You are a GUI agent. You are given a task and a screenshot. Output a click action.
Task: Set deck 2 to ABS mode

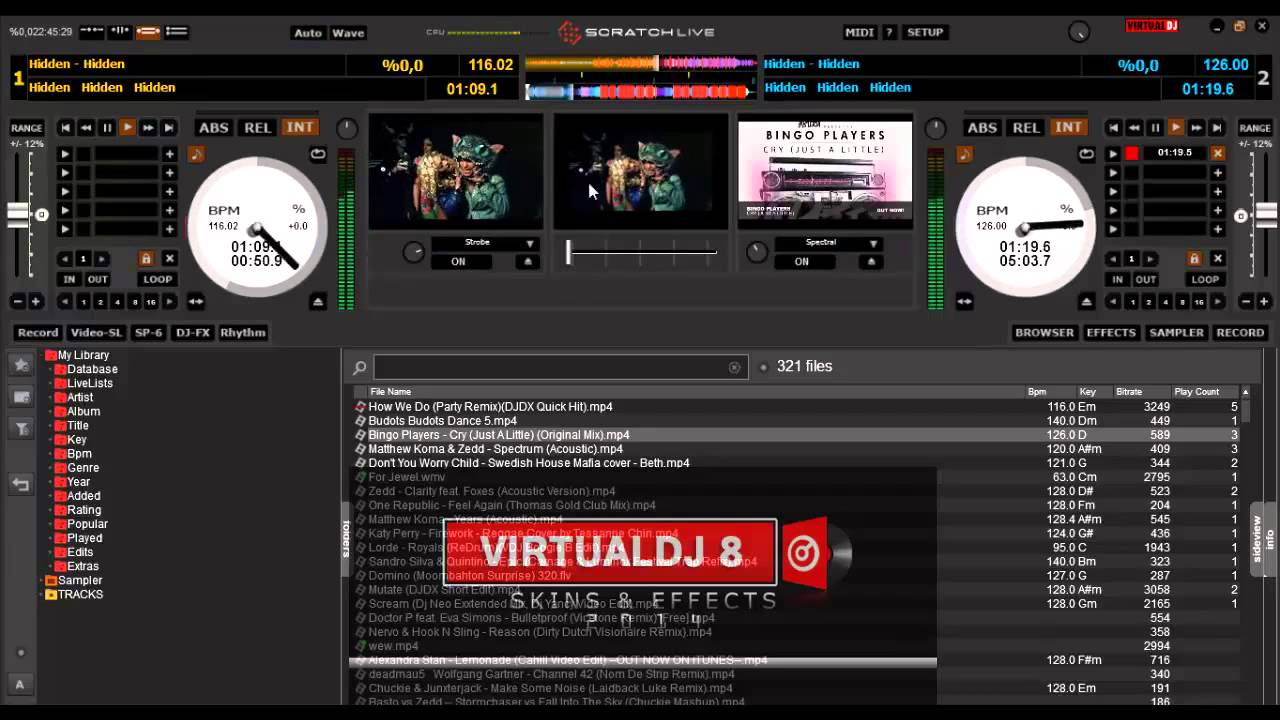pos(981,127)
